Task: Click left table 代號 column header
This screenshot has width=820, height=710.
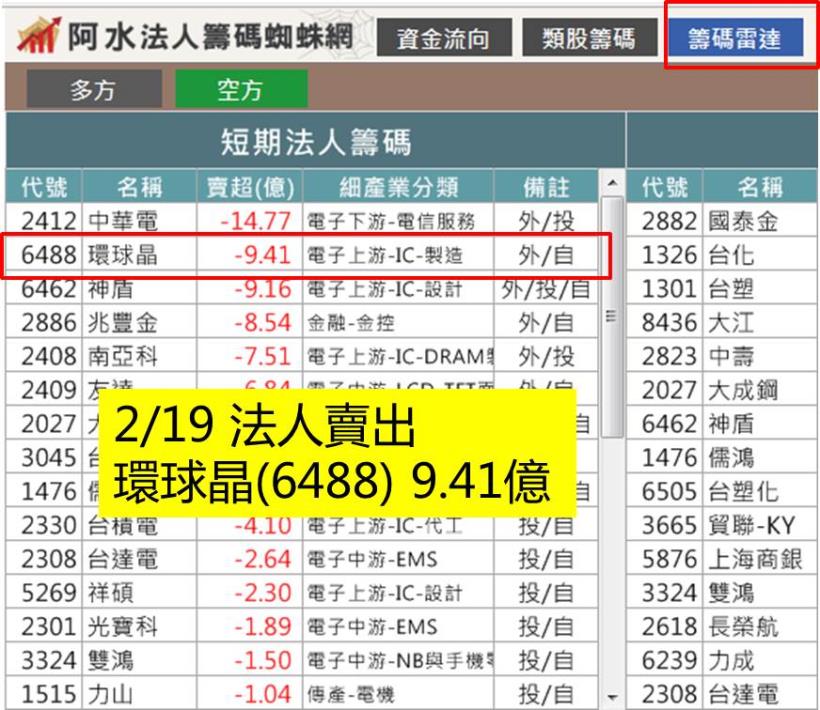Action: (x=44, y=187)
